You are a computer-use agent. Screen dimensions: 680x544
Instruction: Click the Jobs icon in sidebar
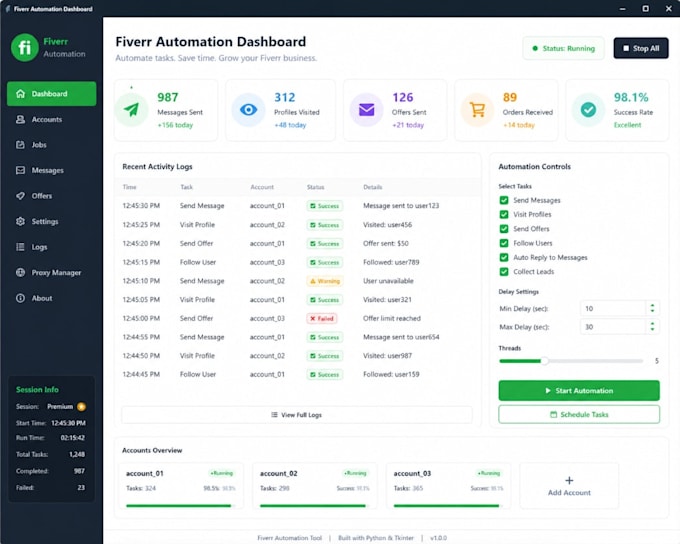pos(20,144)
